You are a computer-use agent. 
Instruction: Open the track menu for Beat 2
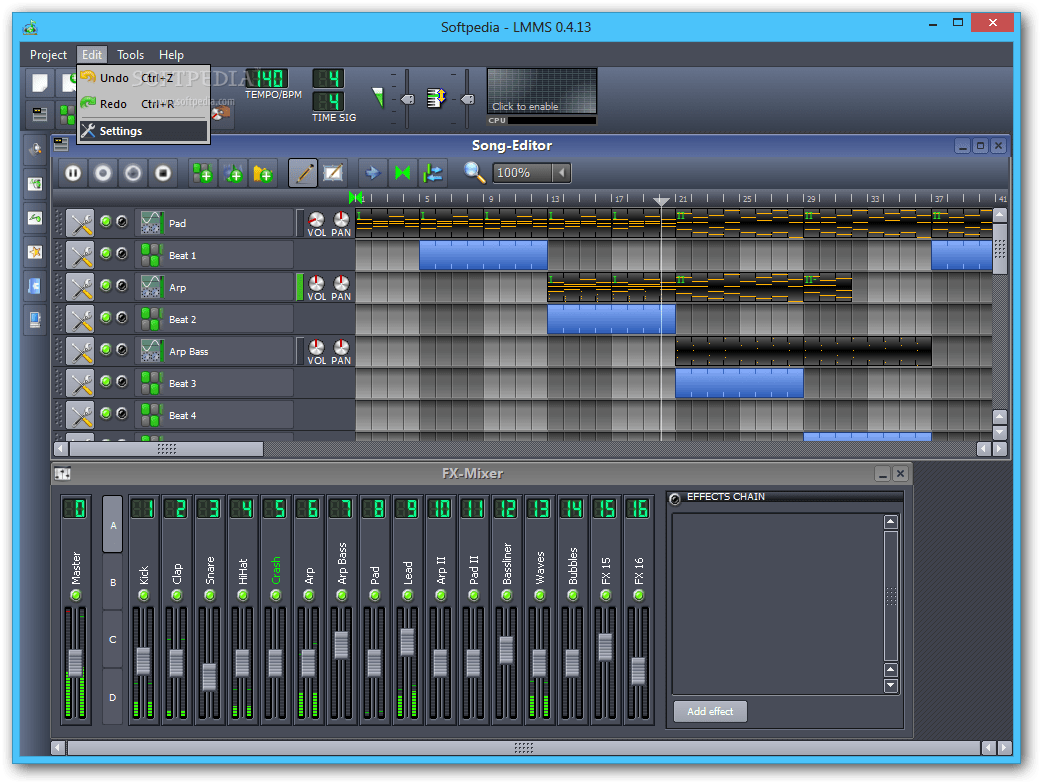pos(80,318)
